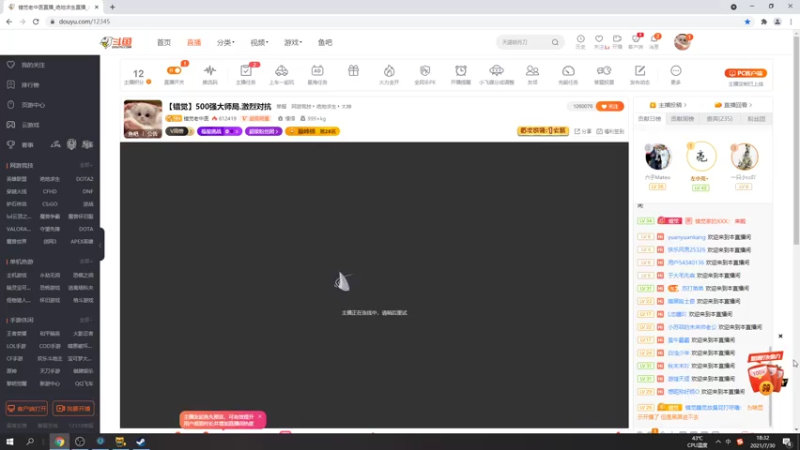Screen dimensions: 800x450
Task: Collapse the sidebar with the edge handle
Action: (102, 244)
